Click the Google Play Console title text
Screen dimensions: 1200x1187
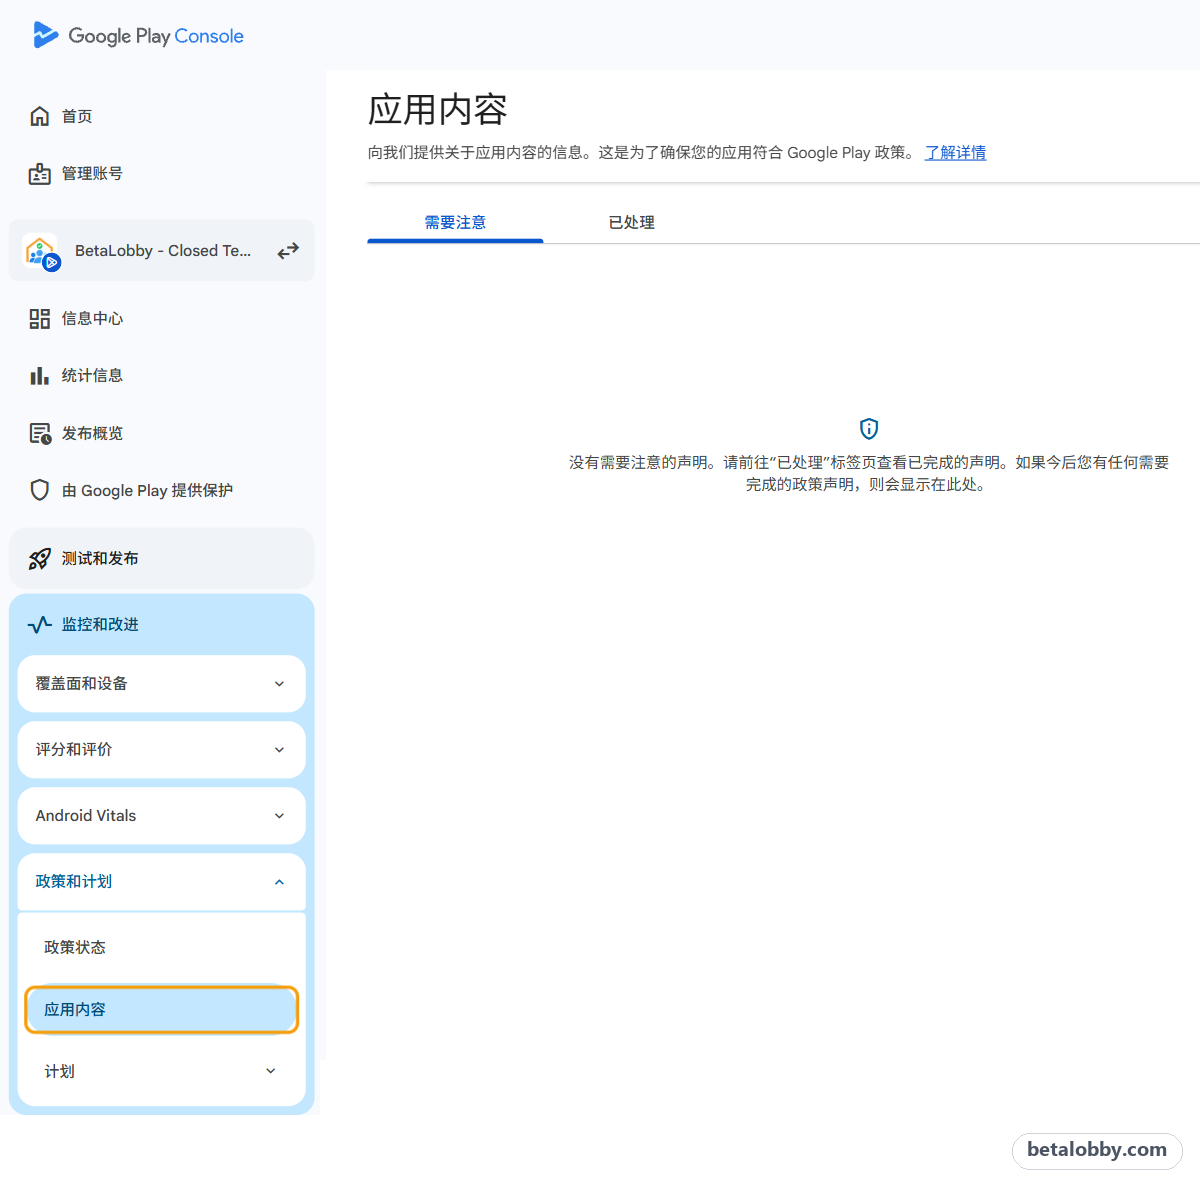(x=156, y=36)
